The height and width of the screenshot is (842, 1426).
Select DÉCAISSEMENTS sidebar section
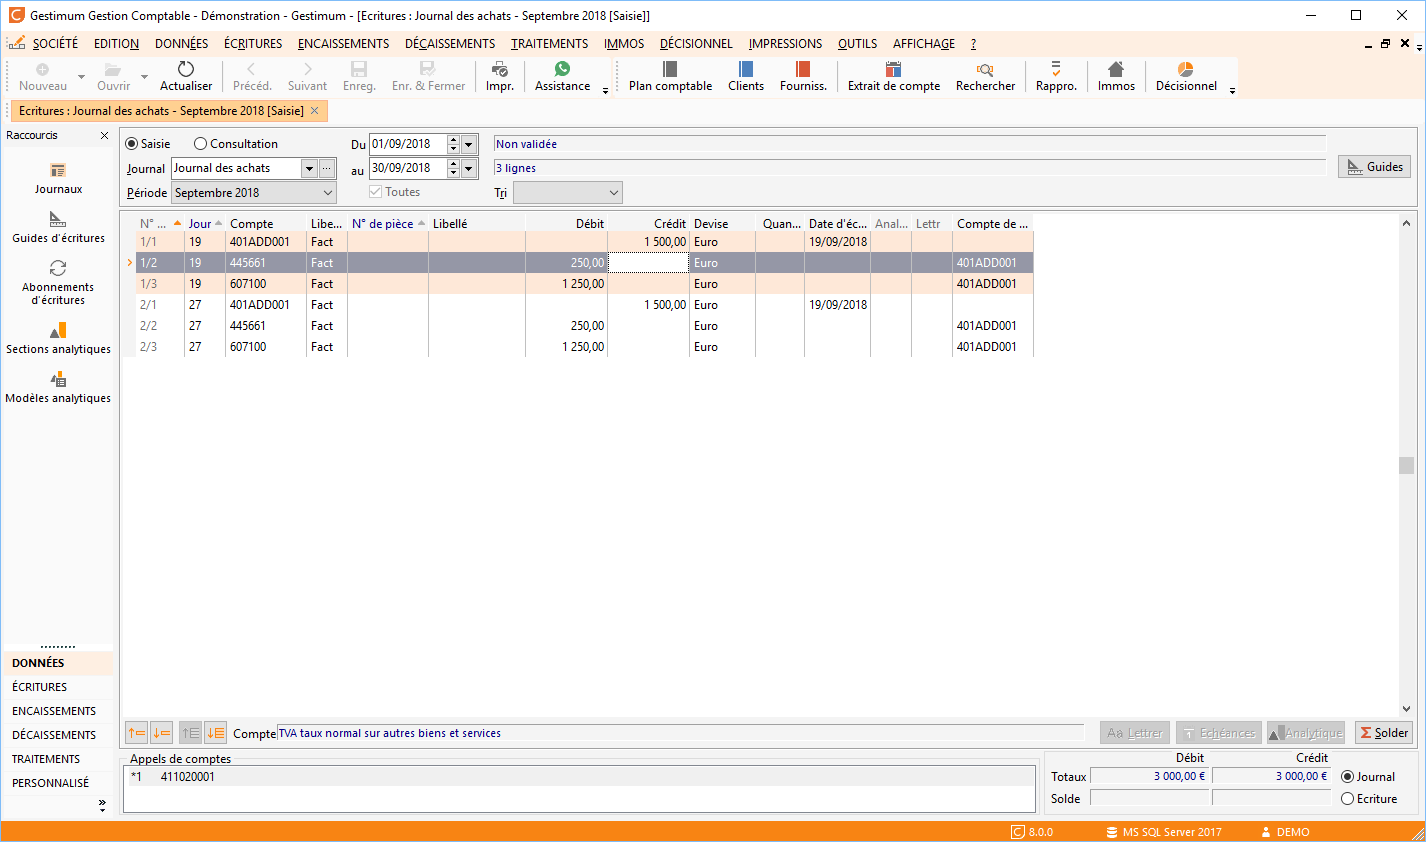[x=57, y=735]
